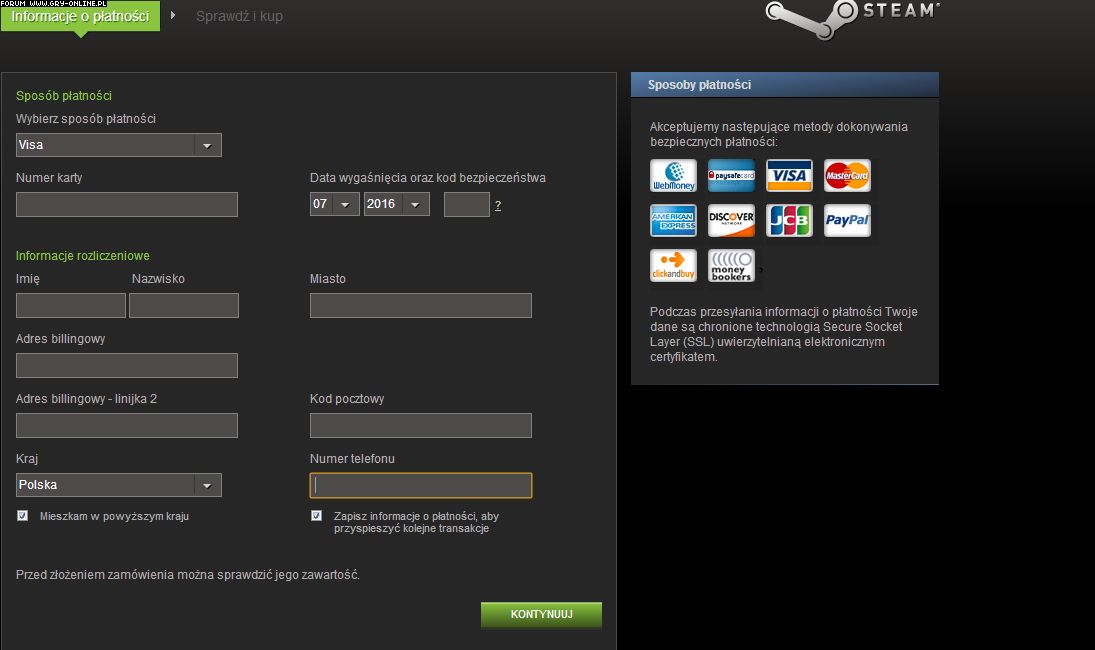Click the American Express icon

[x=673, y=221]
